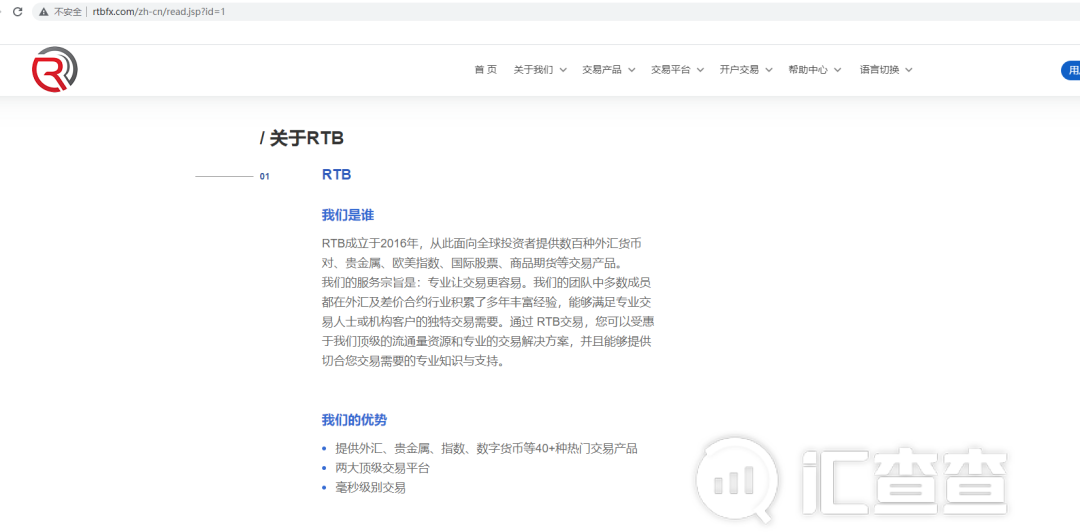1080x532 pixels.
Task: Click the 我们是谁 subheading
Action: [348, 216]
